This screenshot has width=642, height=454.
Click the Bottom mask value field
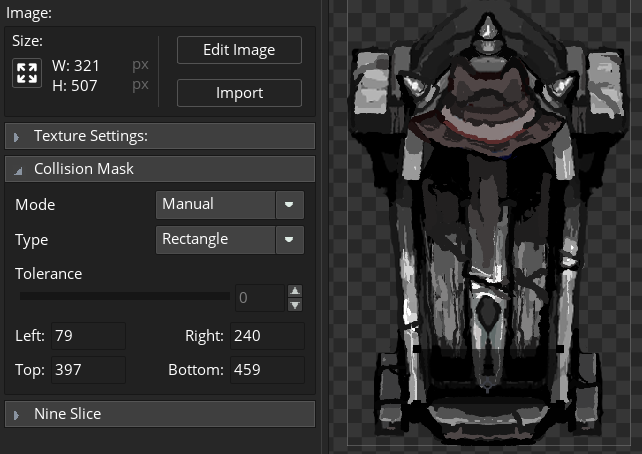tap(266, 370)
